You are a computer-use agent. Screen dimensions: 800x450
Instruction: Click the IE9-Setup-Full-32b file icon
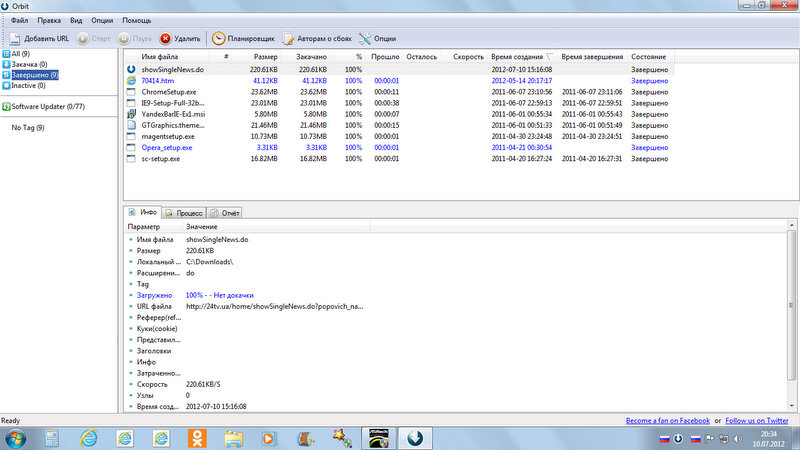coord(131,103)
